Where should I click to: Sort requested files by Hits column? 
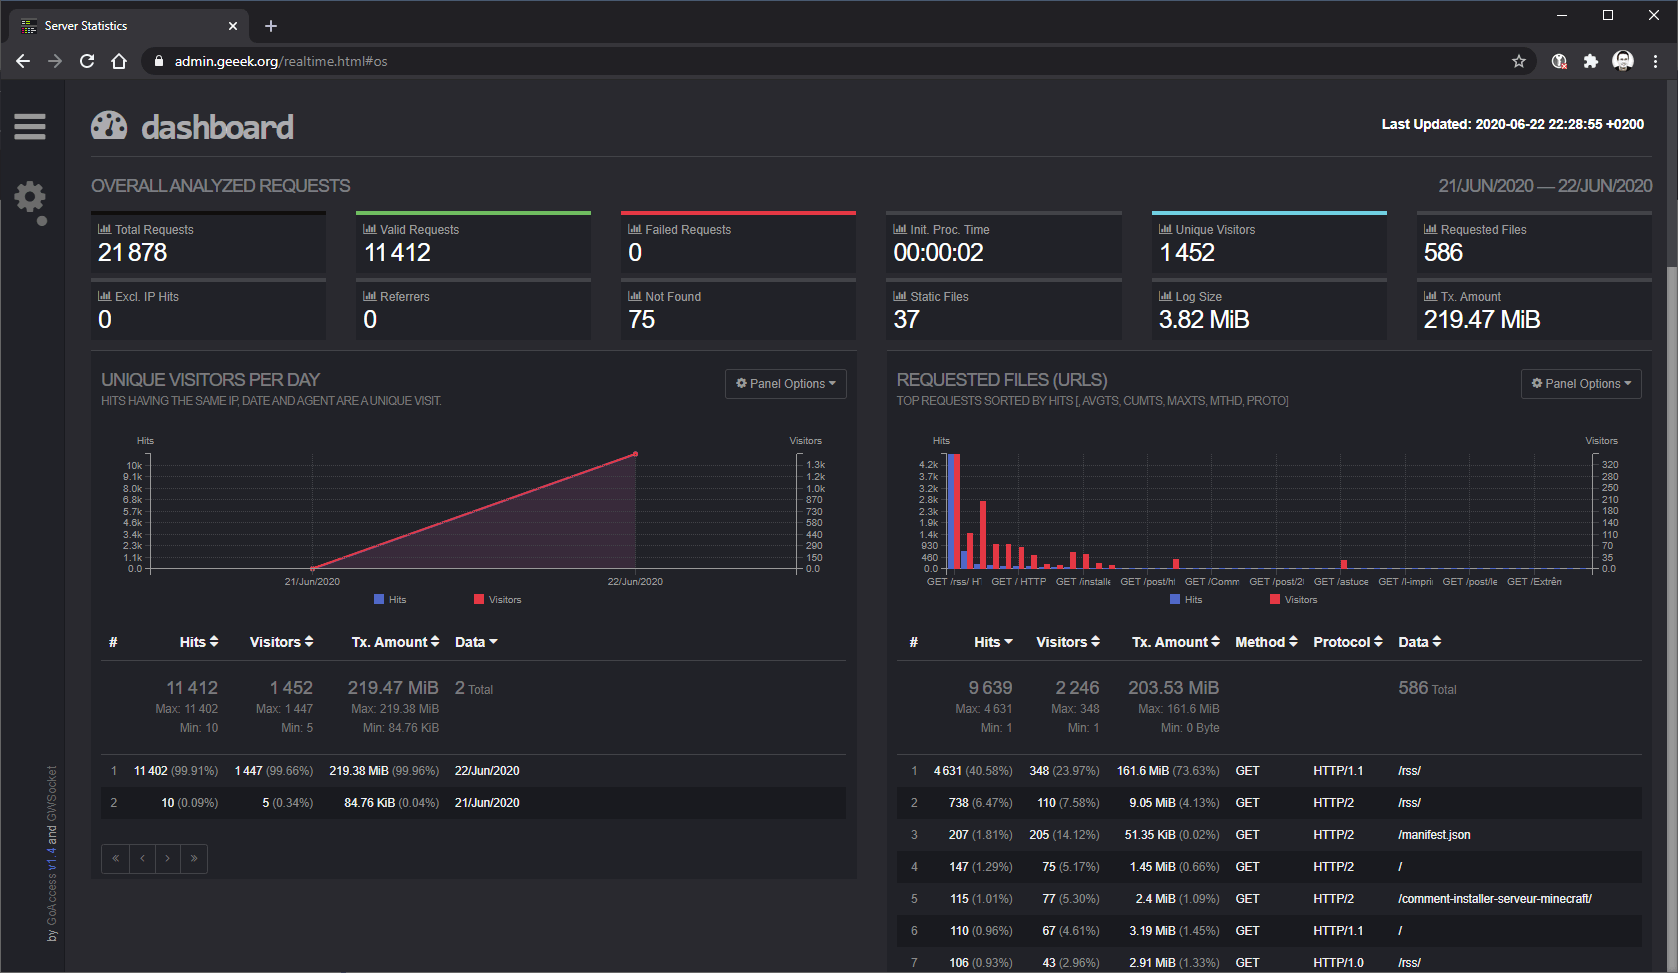pyautogui.click(x=993, y=642)
